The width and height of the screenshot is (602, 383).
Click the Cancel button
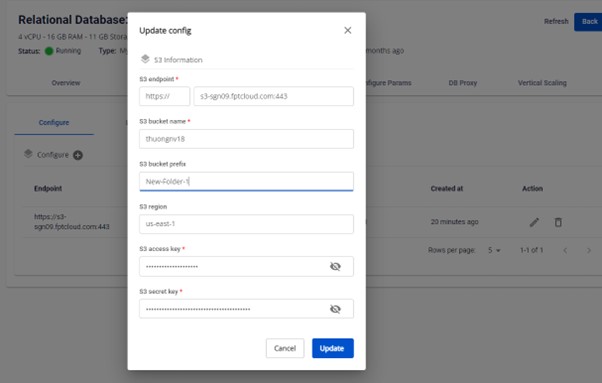pos(285,348)
